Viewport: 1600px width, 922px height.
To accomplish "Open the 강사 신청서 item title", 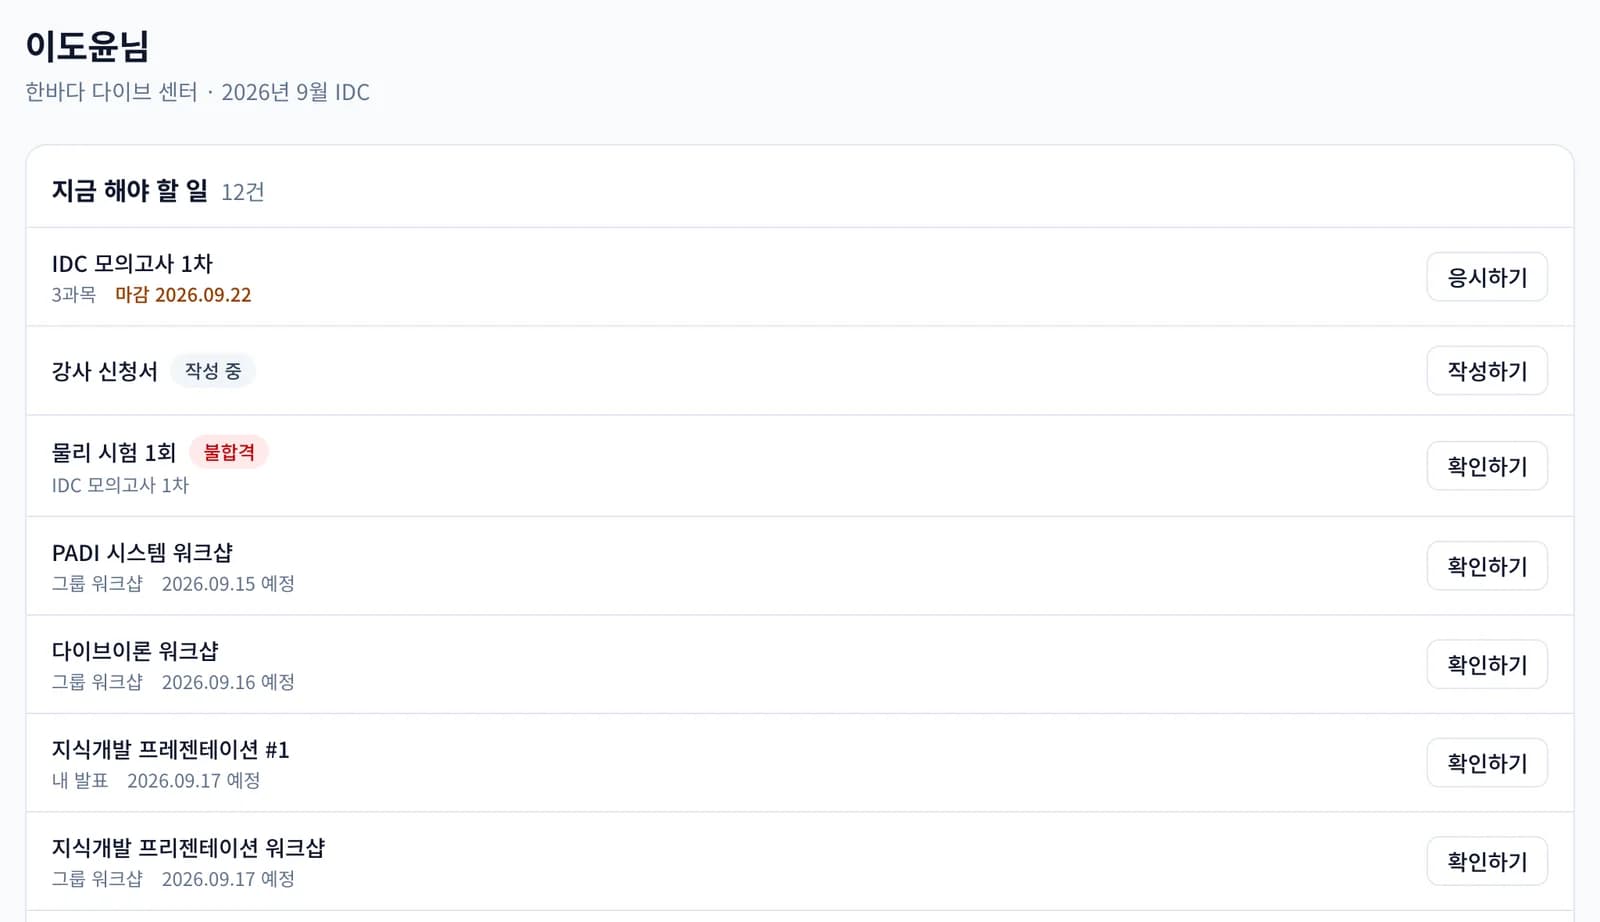I will 105,371.
